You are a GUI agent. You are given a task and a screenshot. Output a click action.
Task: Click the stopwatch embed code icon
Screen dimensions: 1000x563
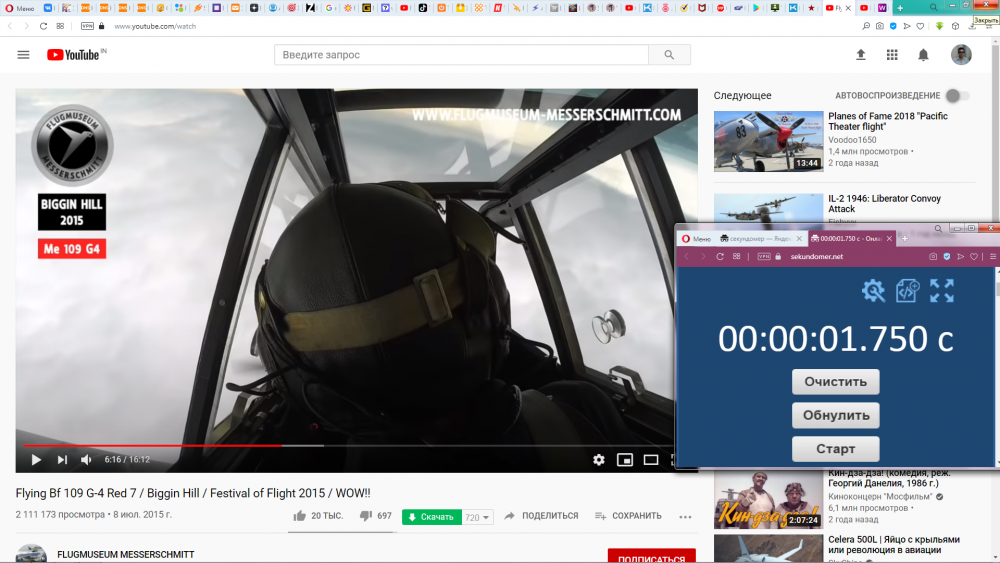point(907,291)
